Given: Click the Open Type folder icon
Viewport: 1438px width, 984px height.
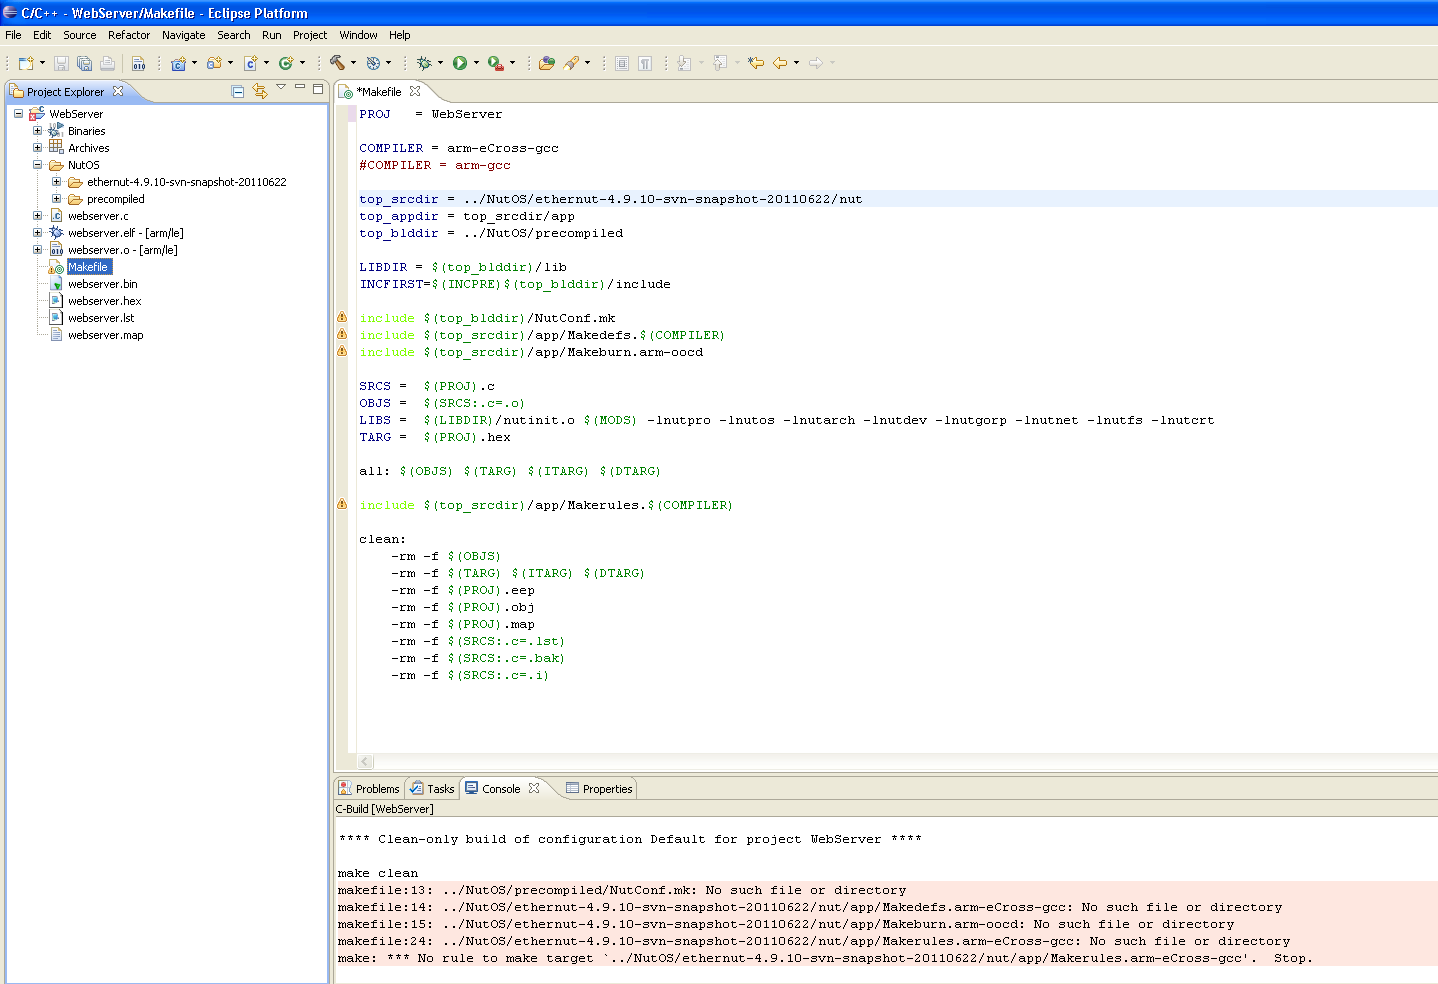Looking at the screenshot, I should coord(546,63).
